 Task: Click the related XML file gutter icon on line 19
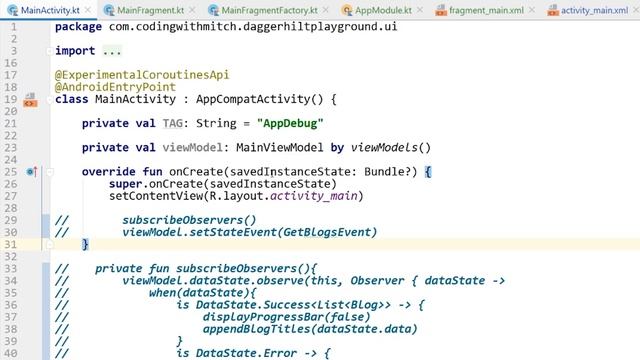(30, 100)
